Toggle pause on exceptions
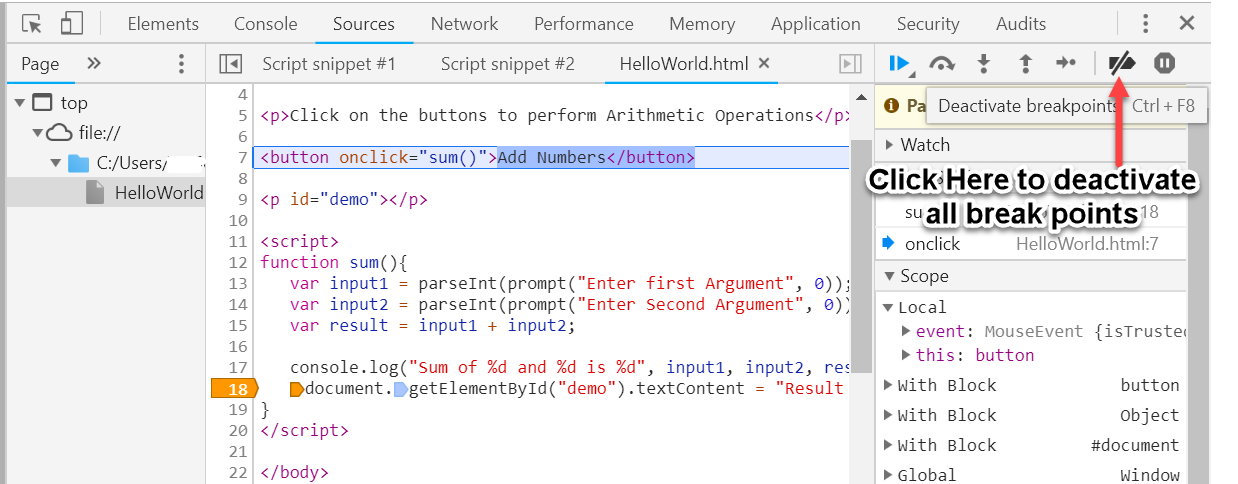 1164,64
